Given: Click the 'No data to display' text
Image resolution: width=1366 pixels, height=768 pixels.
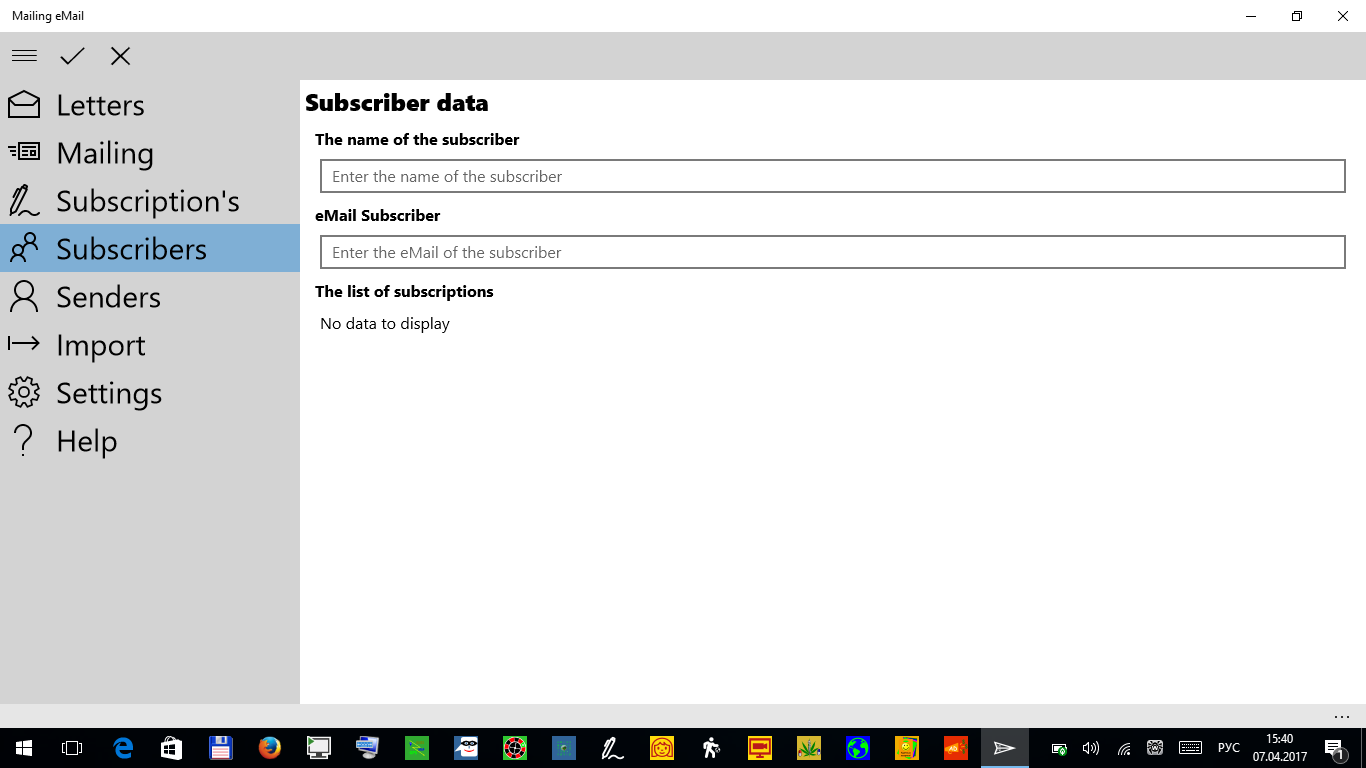Looking at the screenshot, I should tap(385, 324).
